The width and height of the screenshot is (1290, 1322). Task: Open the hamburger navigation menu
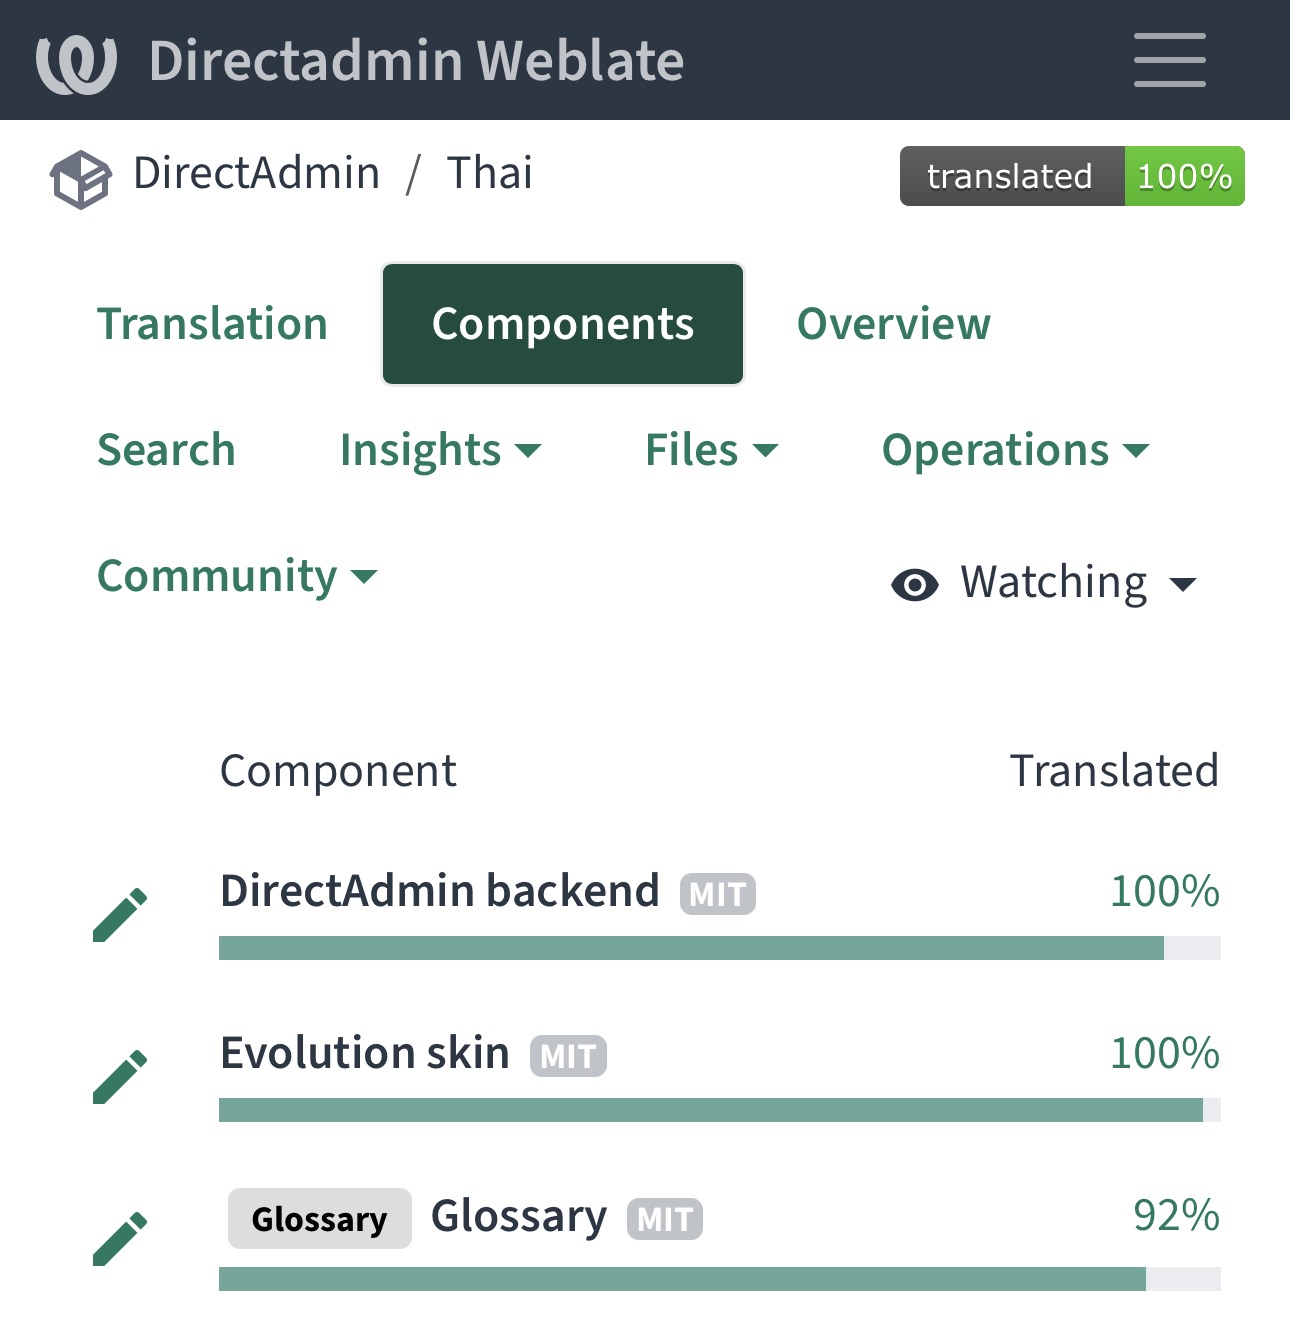click(1169, 60)
